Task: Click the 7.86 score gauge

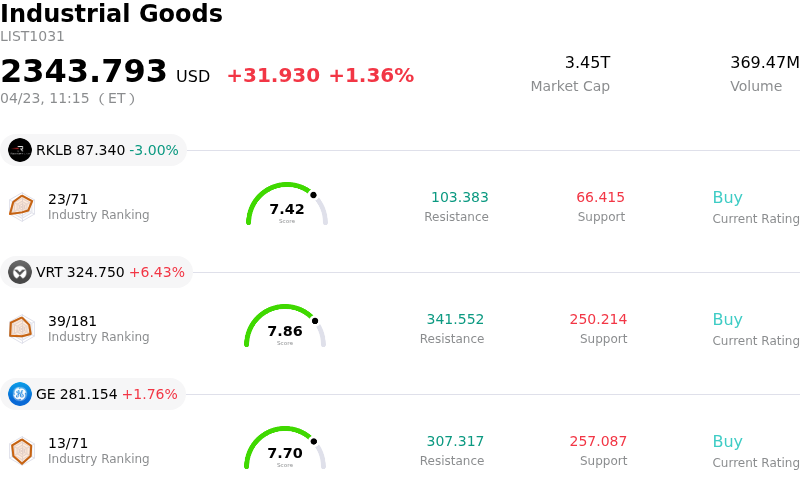Action: (x=285, y=329)
